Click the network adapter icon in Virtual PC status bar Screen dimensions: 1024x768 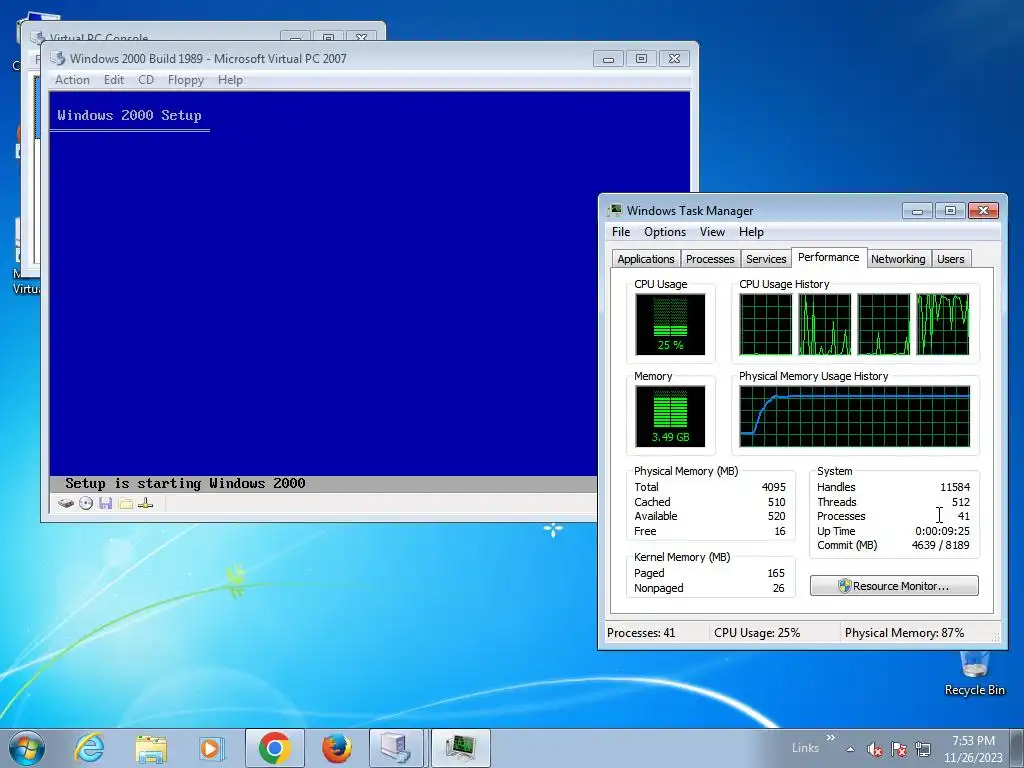point(146,504)
